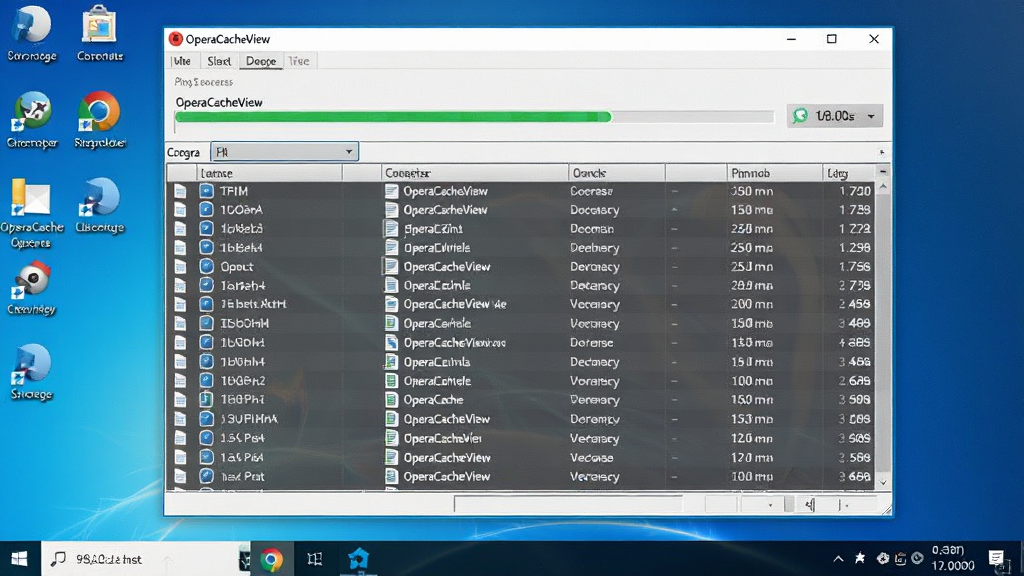
Task: Click the document icon beside OperaCacheView in the Opout row
Action: click(391, 266)
